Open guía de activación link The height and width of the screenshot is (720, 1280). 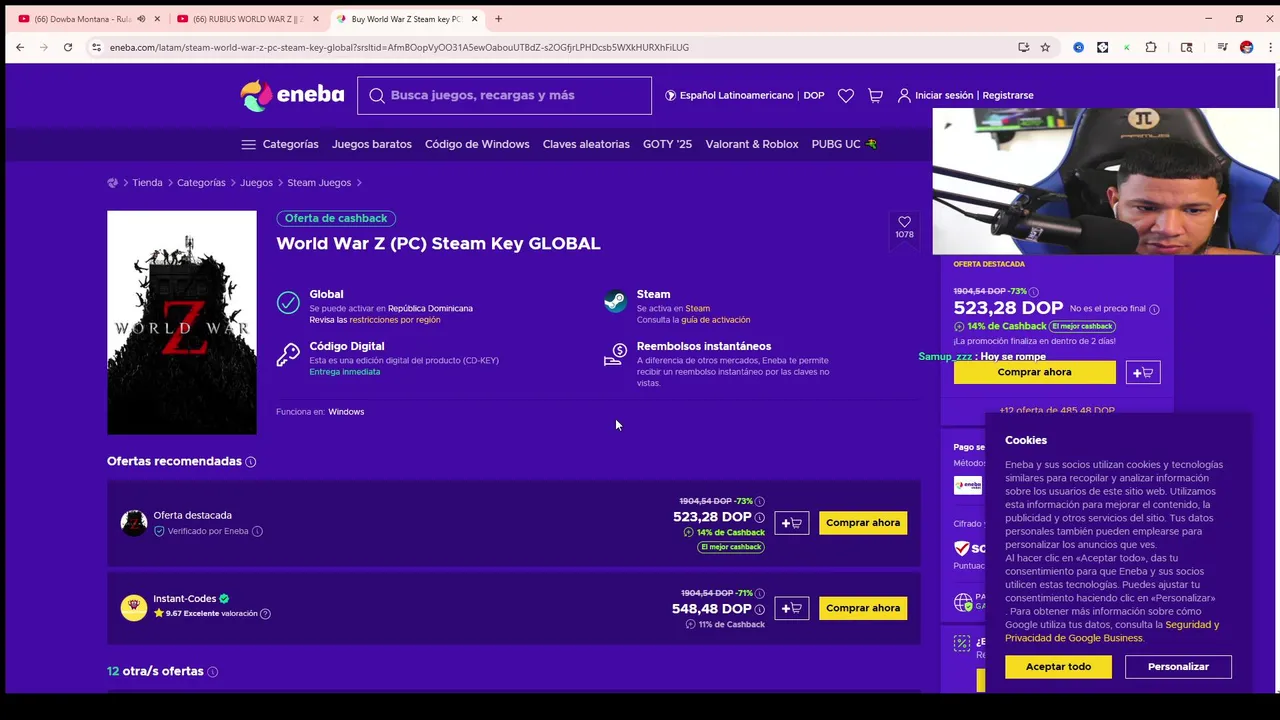[x=715, y=320]
